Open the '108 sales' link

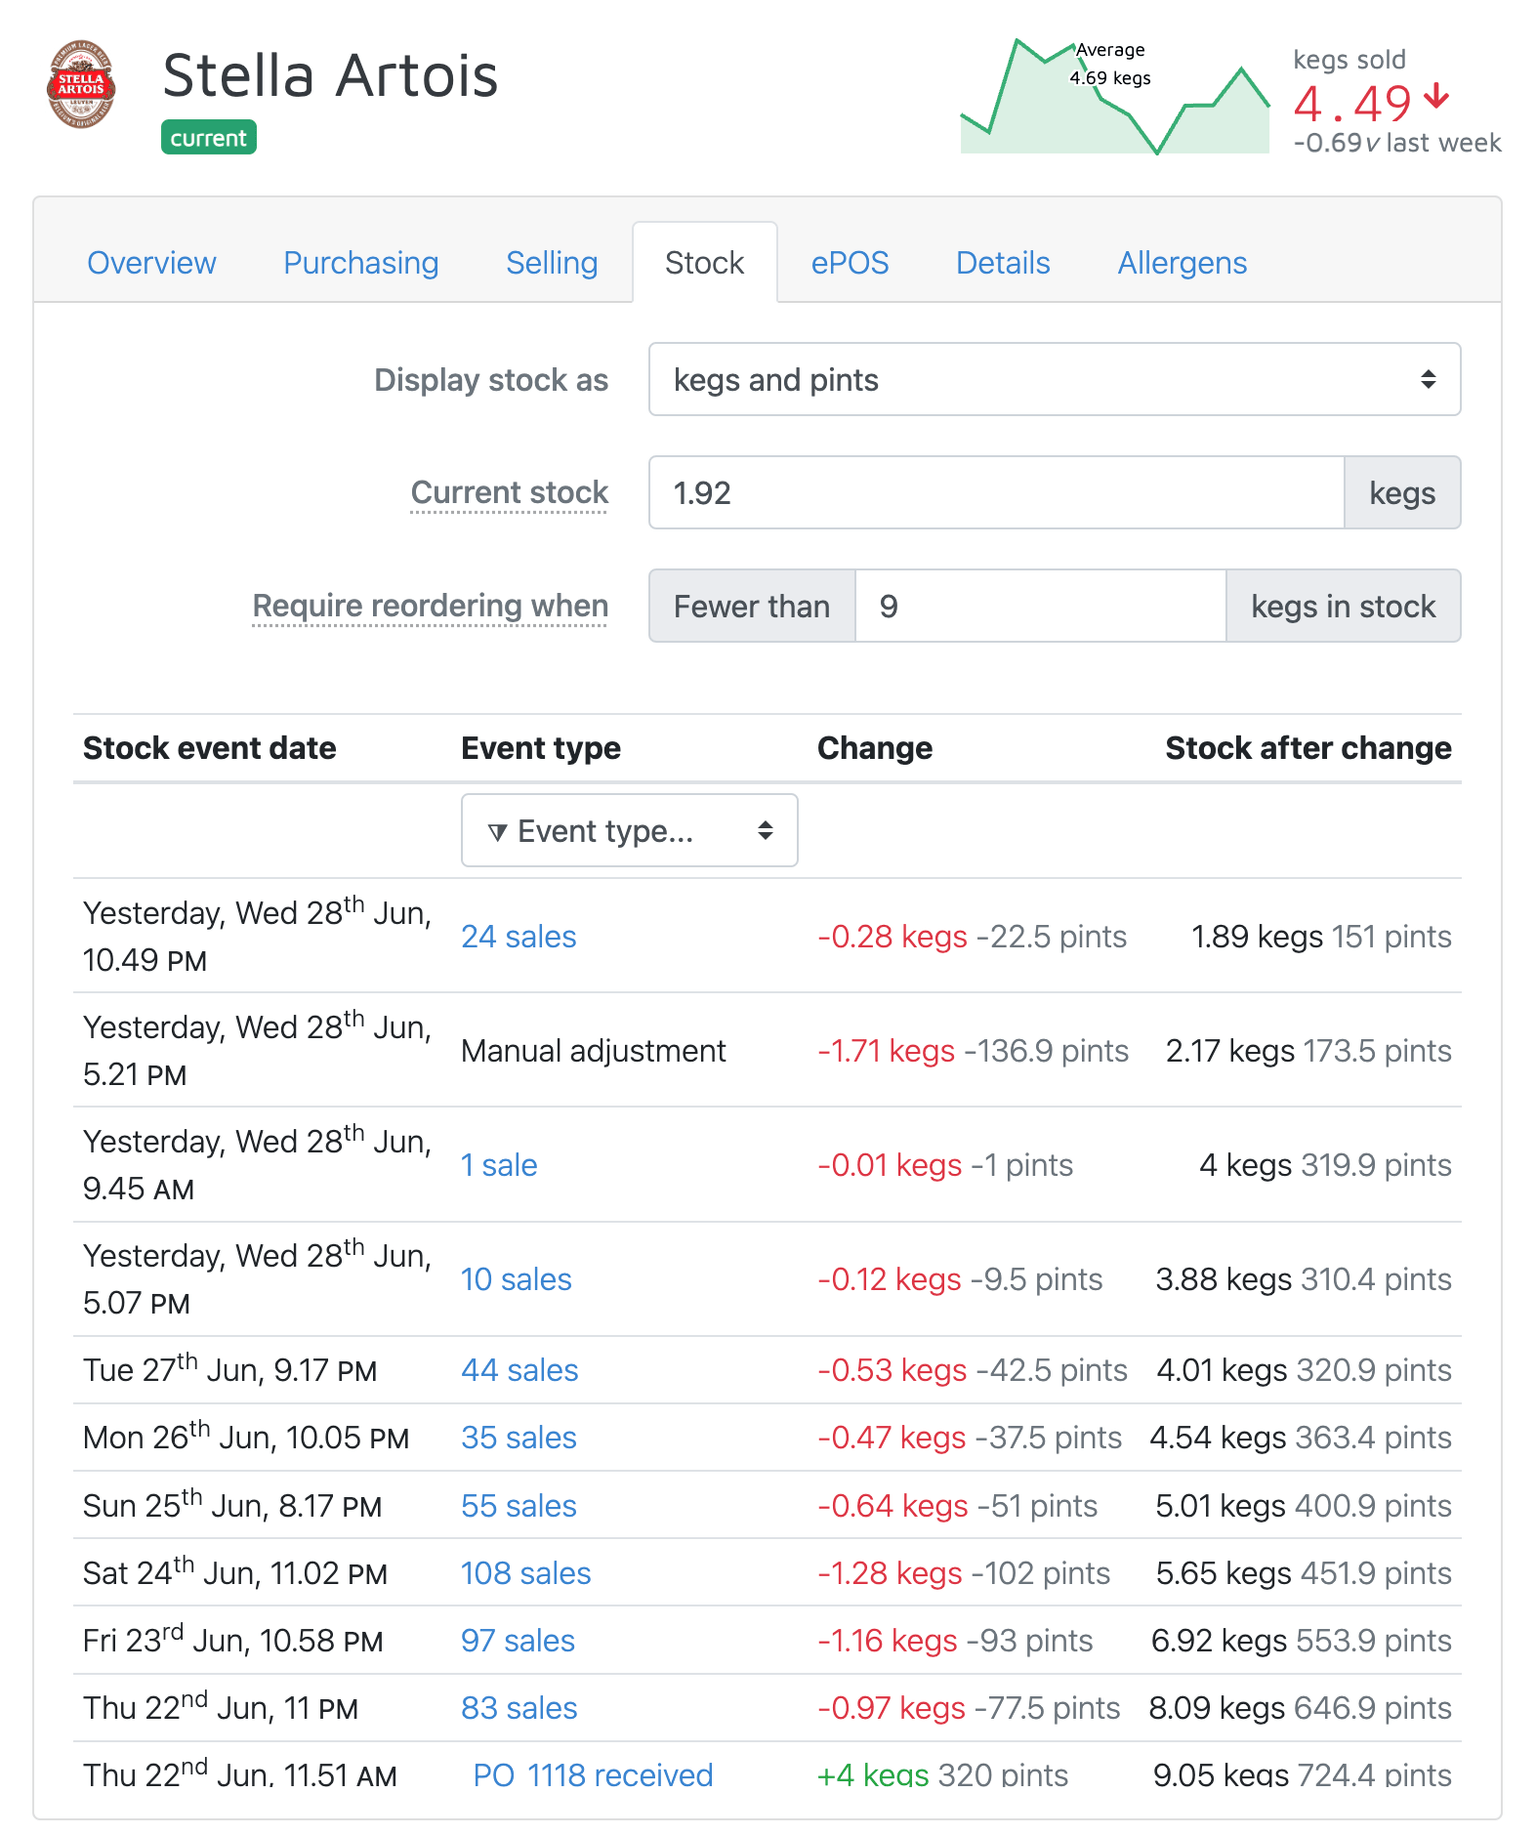coord(526,1574)
